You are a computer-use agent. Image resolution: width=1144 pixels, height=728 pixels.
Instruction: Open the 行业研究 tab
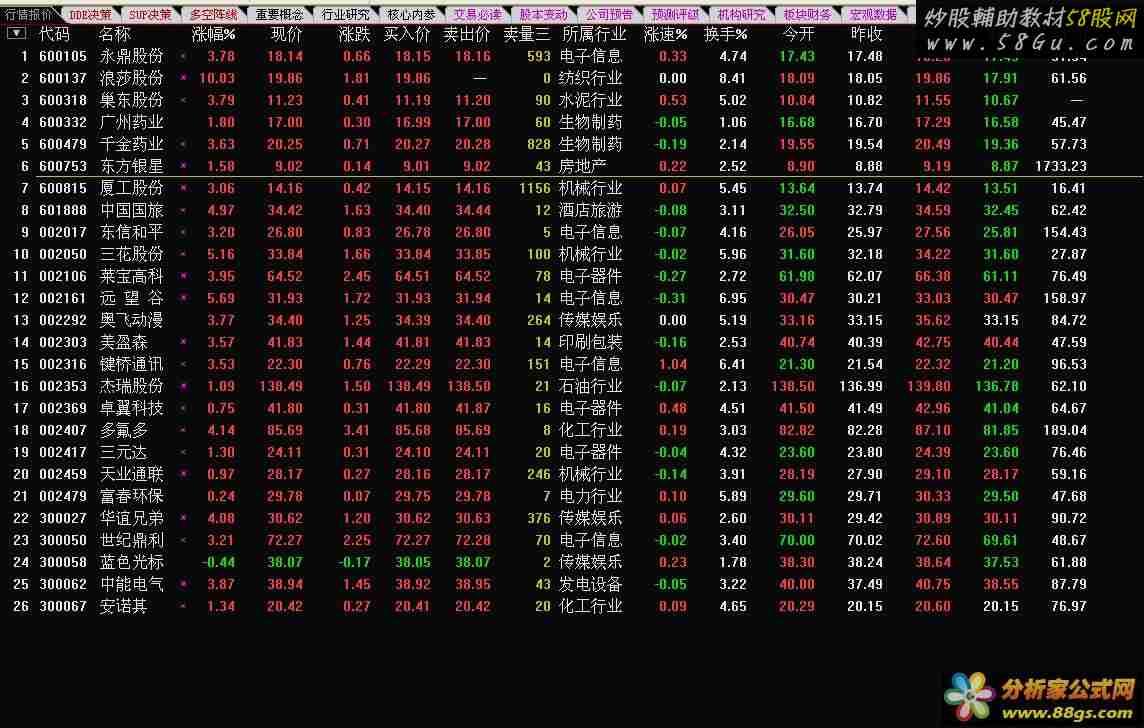pos(345,14)
